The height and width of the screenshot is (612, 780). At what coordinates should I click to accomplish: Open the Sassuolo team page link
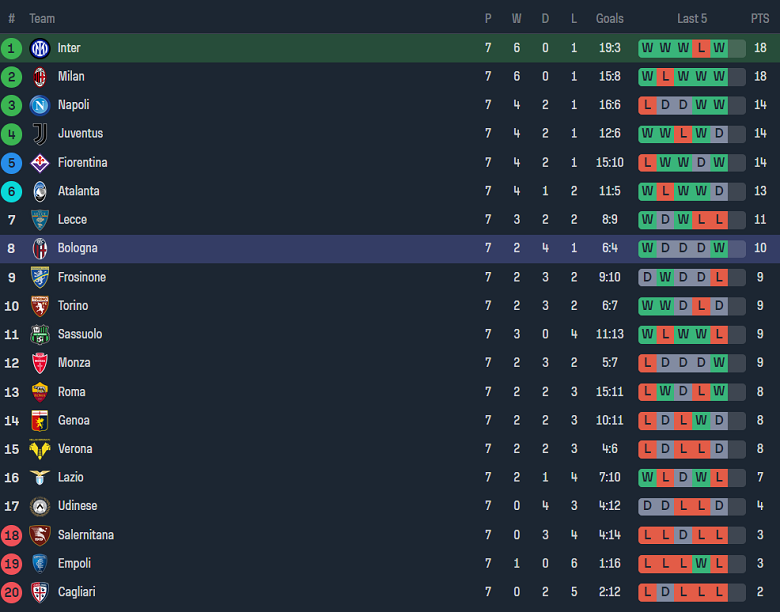click(80, 334)
